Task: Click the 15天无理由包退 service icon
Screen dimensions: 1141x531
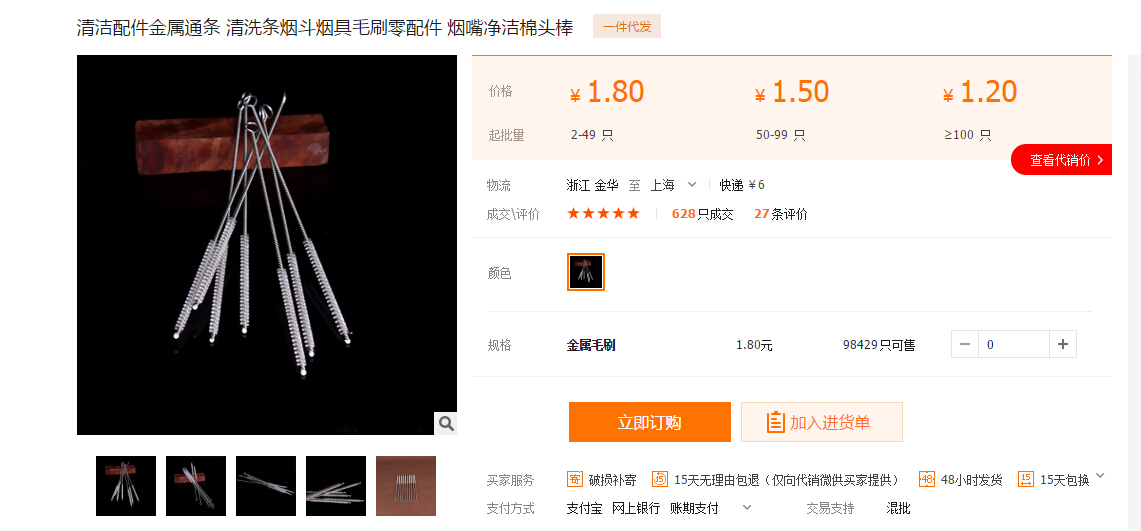Action: pos(660,479)
